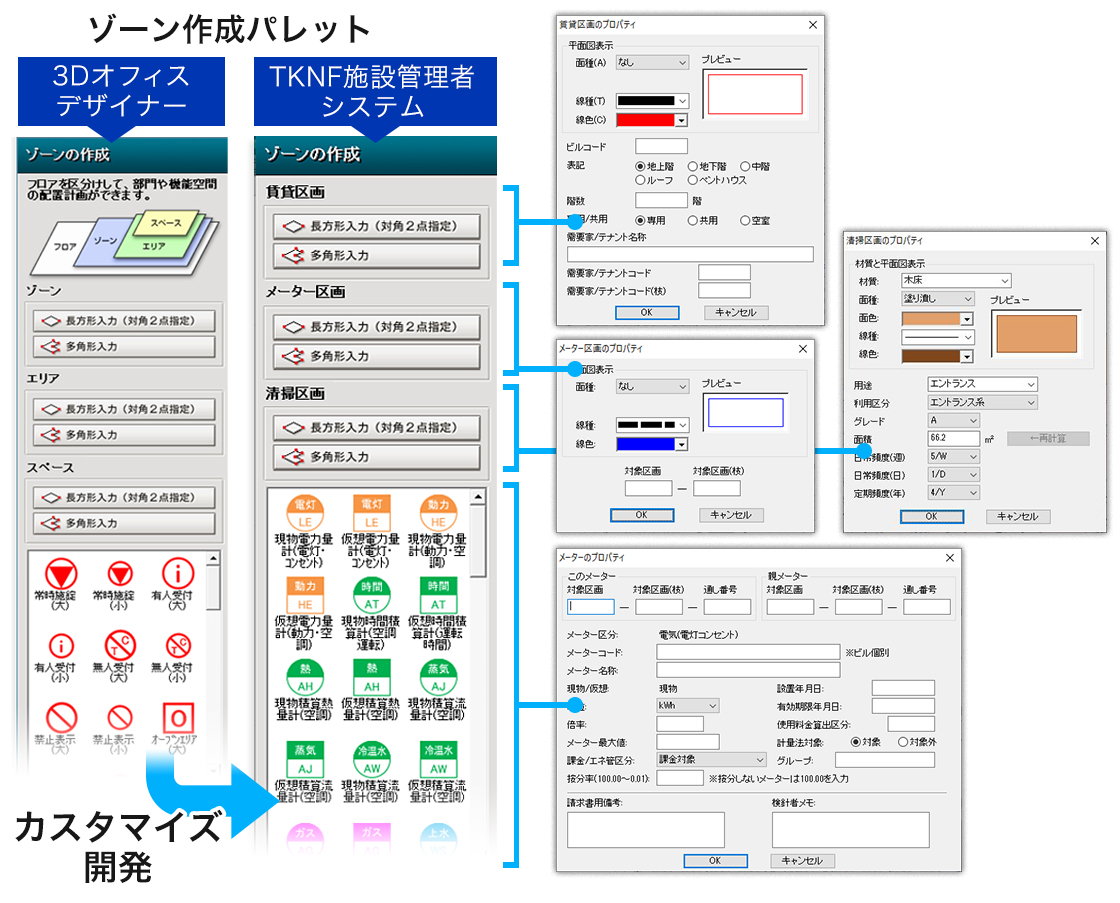Open the 計量頻度(週) dropdown showing 5/W
Screen dimensions: 1120x903
point(953,455)
